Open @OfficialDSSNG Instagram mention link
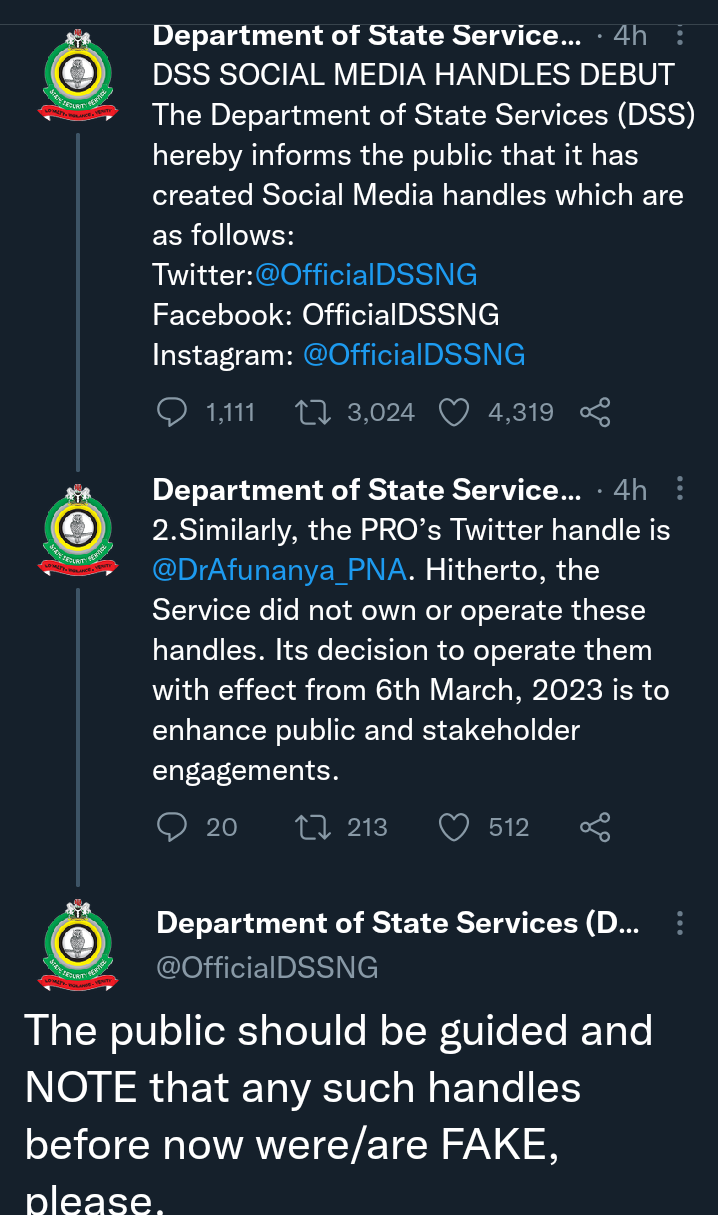Screen dimensions: 718x1215 click(x=414, y=354)
